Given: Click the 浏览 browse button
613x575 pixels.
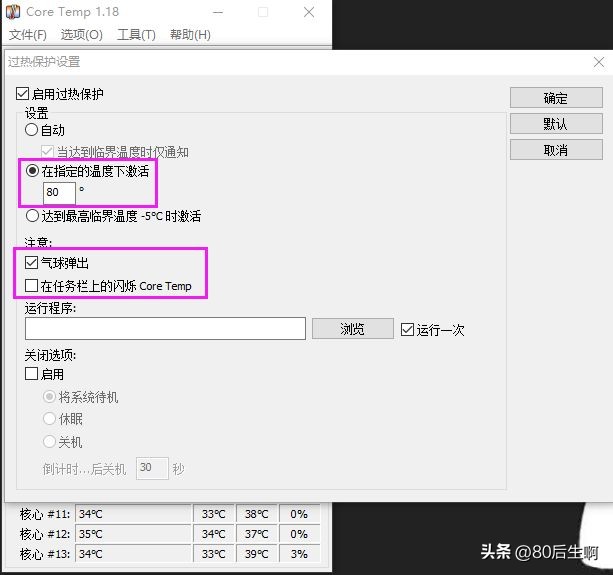Looking at the screenshot, I should (x=353, y=328).
